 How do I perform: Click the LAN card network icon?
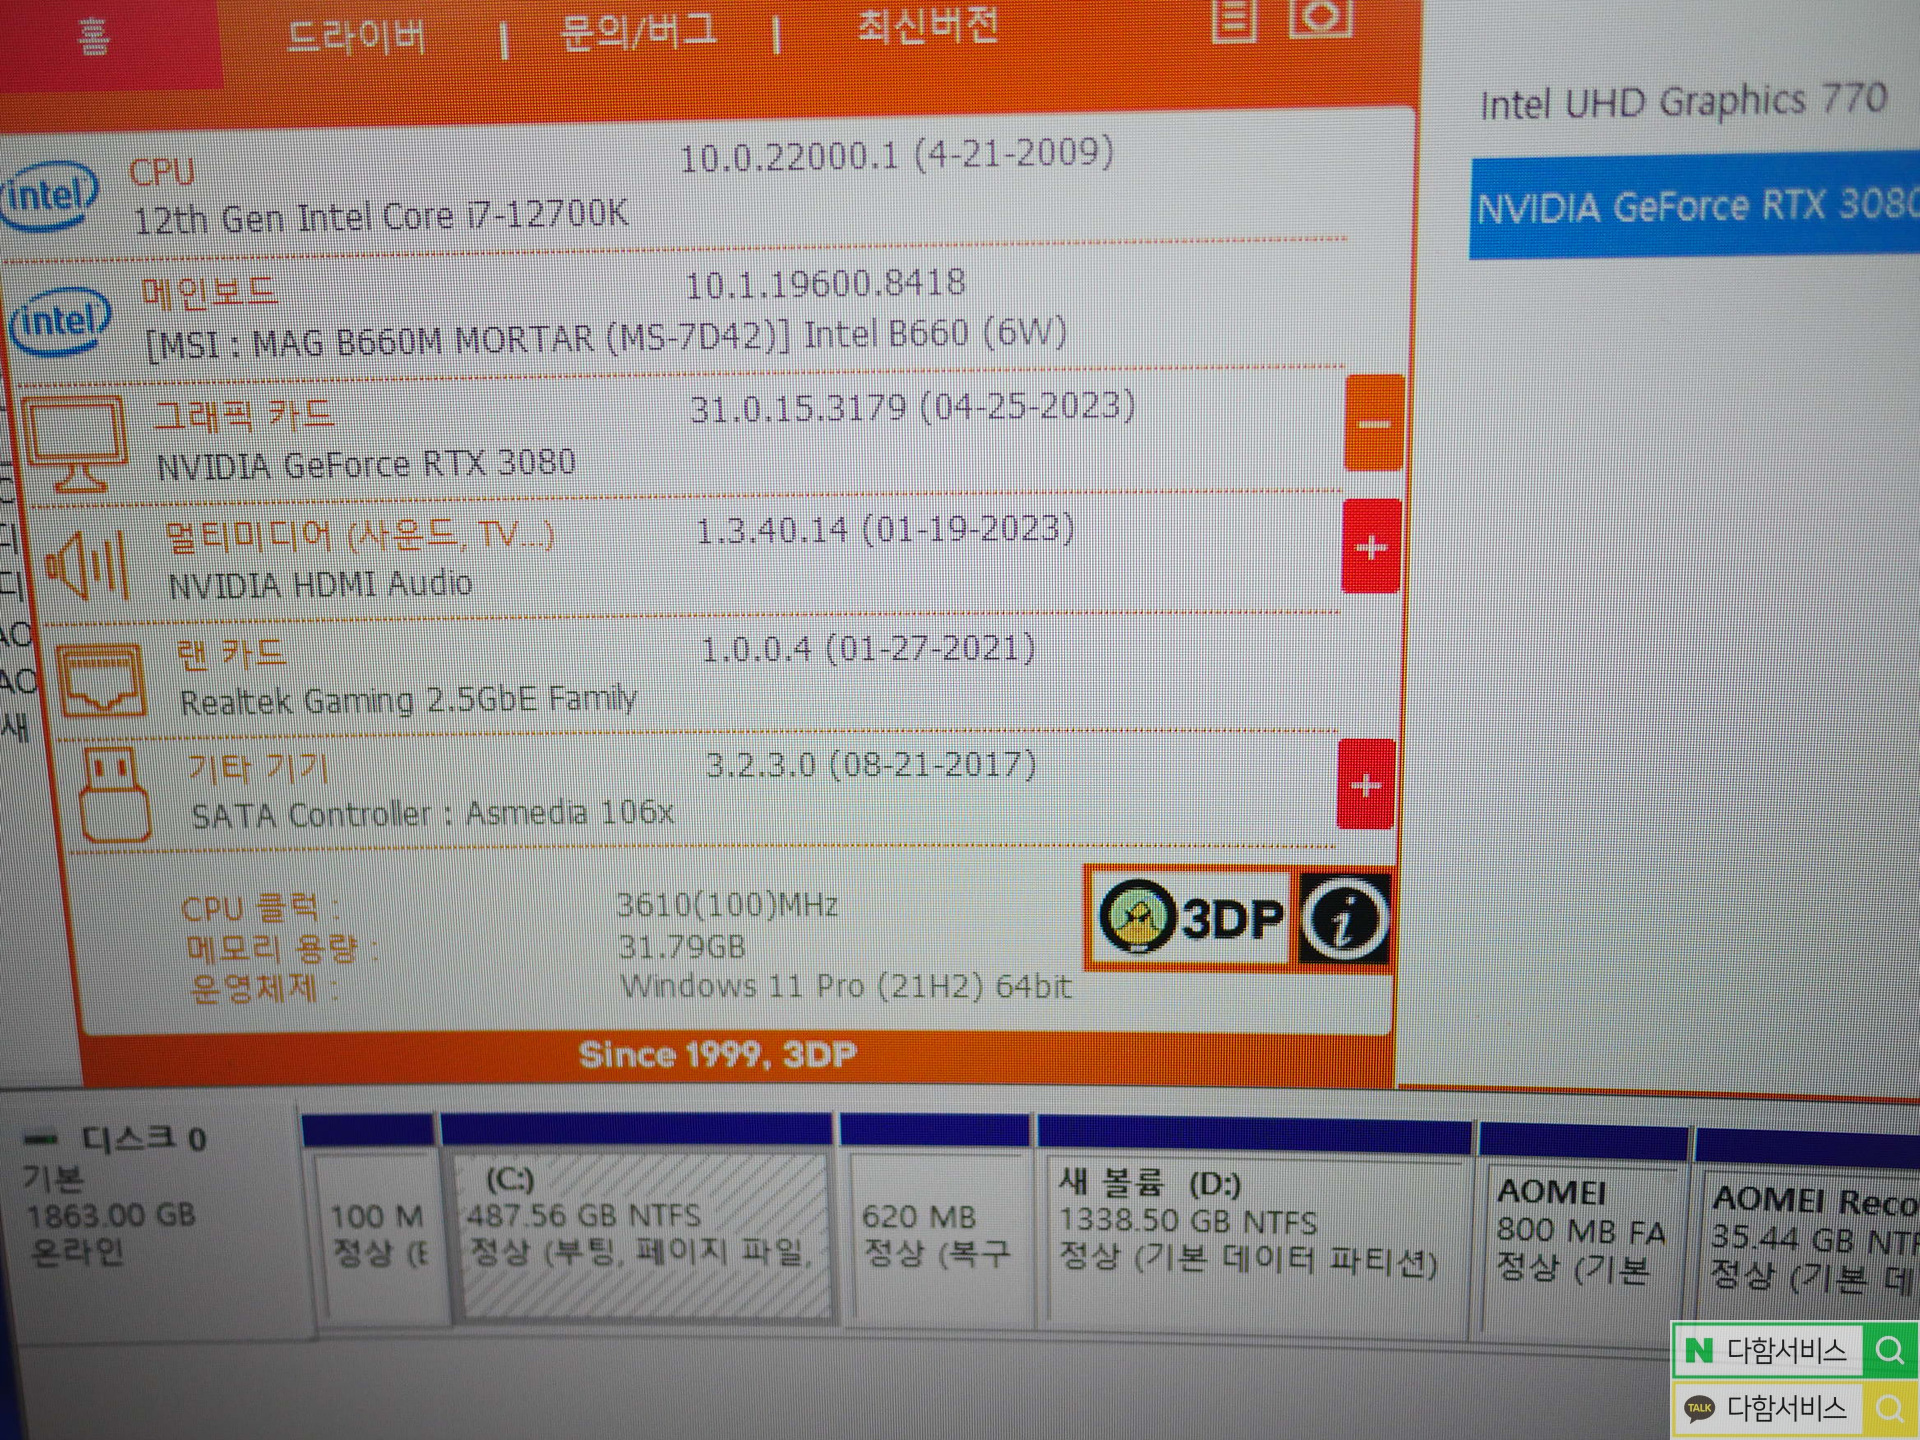[101, 681]
